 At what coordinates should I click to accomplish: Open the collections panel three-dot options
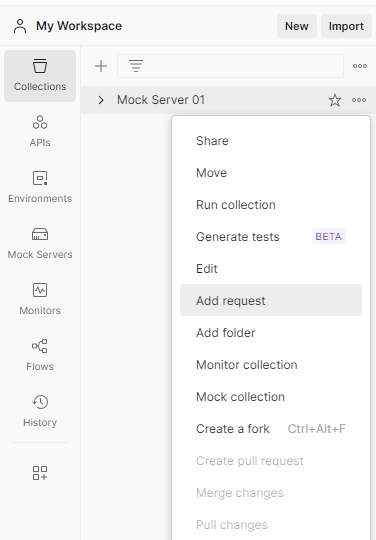pyautogui.click(x=360, y=66)
